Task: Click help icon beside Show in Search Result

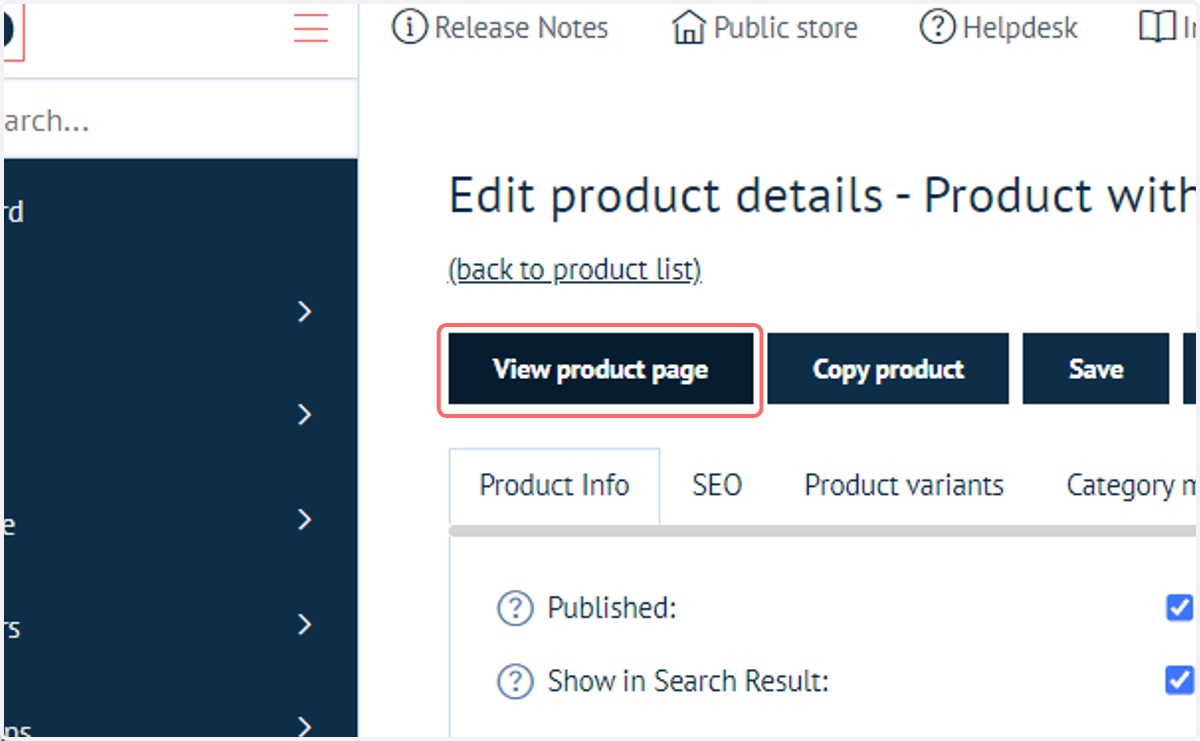Action: tap(515, 682)
